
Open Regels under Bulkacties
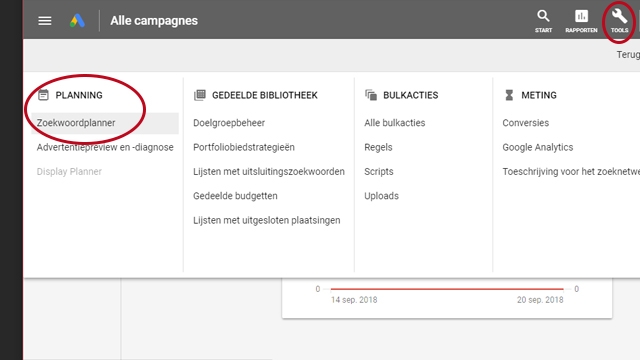pos(378,147)
